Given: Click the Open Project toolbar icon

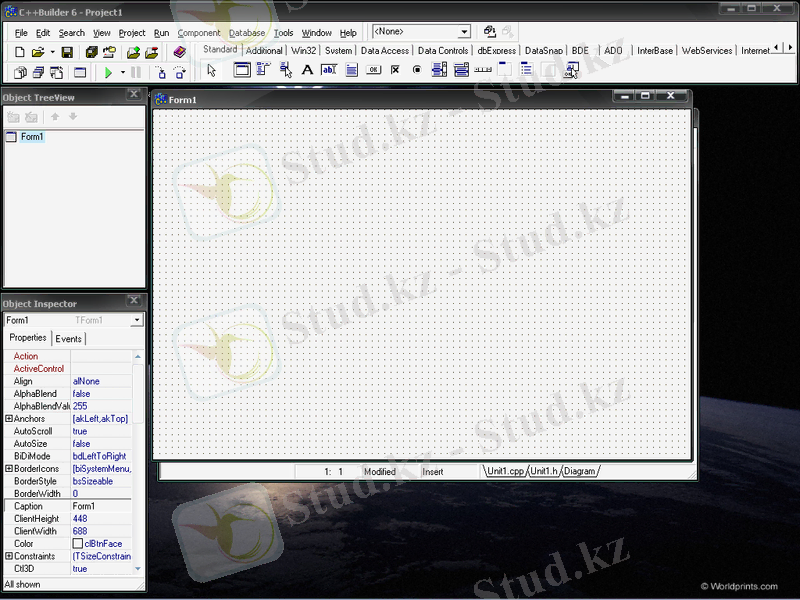Looking at the screenshot, I should [110, 52].
